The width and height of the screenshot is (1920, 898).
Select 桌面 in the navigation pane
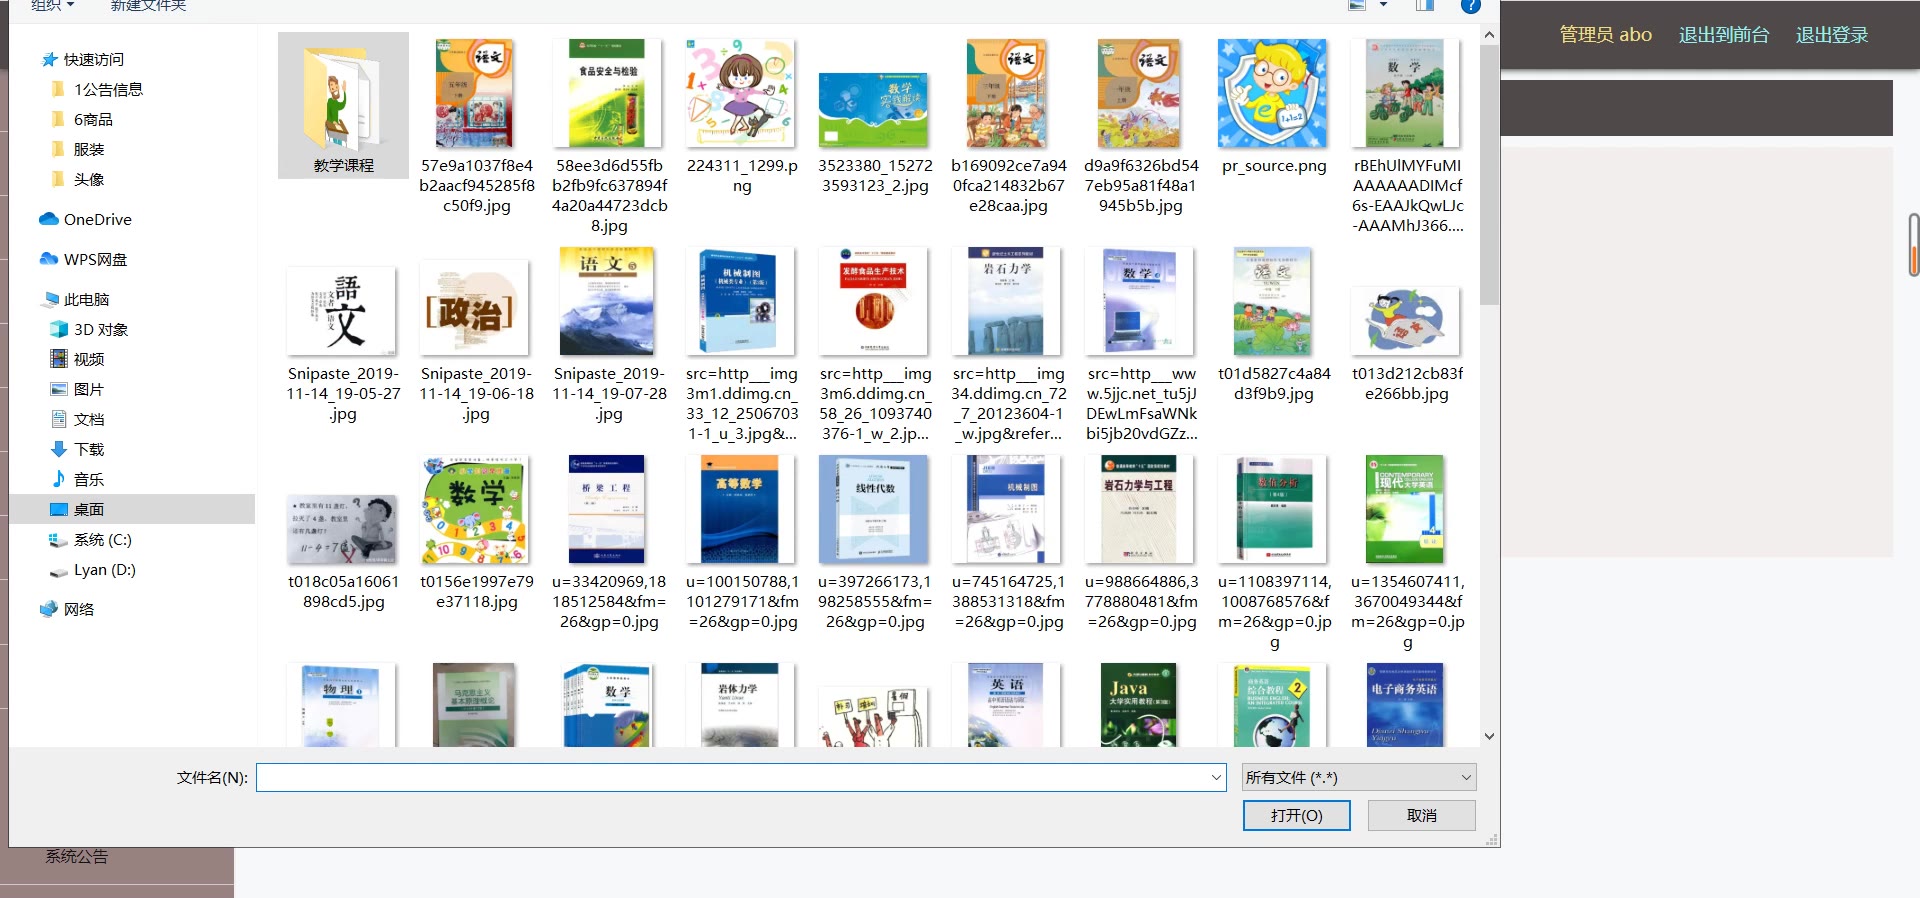point(132,509)
